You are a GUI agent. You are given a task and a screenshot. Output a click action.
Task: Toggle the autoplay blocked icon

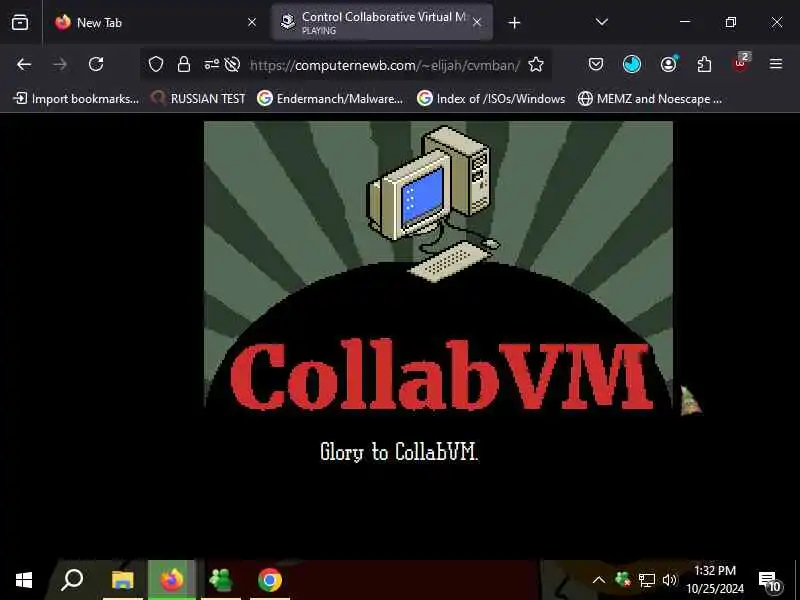coord(232,65)
